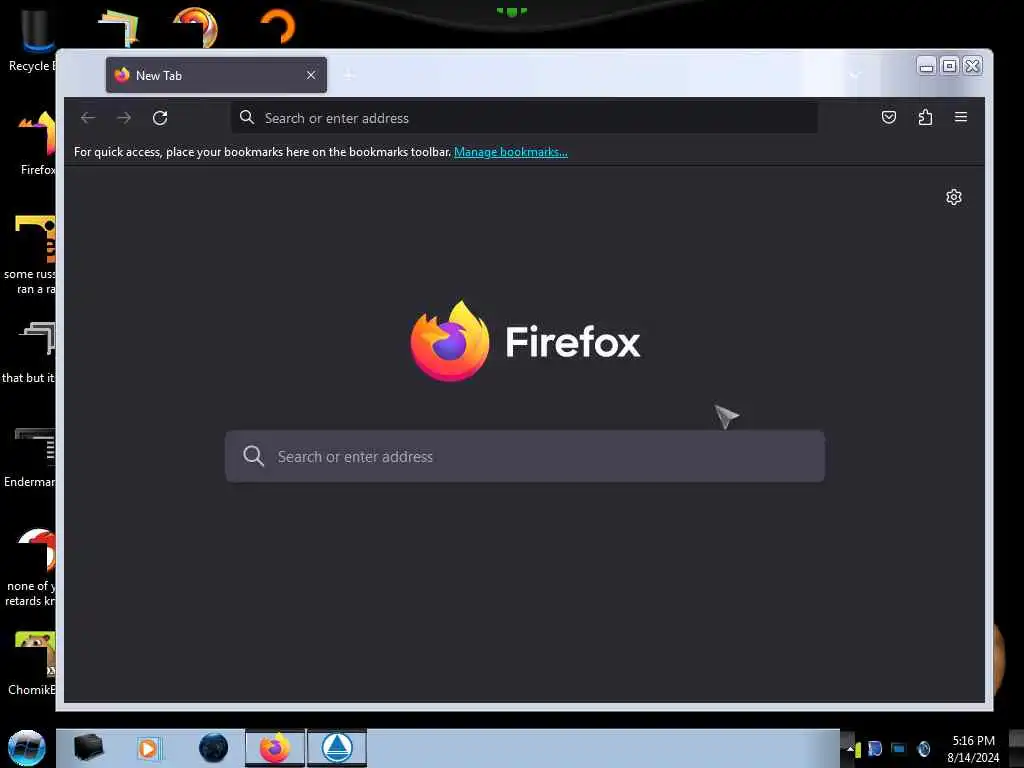Viewport: 1024px width, 768px height.
Task: Click the Firefox taskbar button
Action: click(x=275, y=748)
